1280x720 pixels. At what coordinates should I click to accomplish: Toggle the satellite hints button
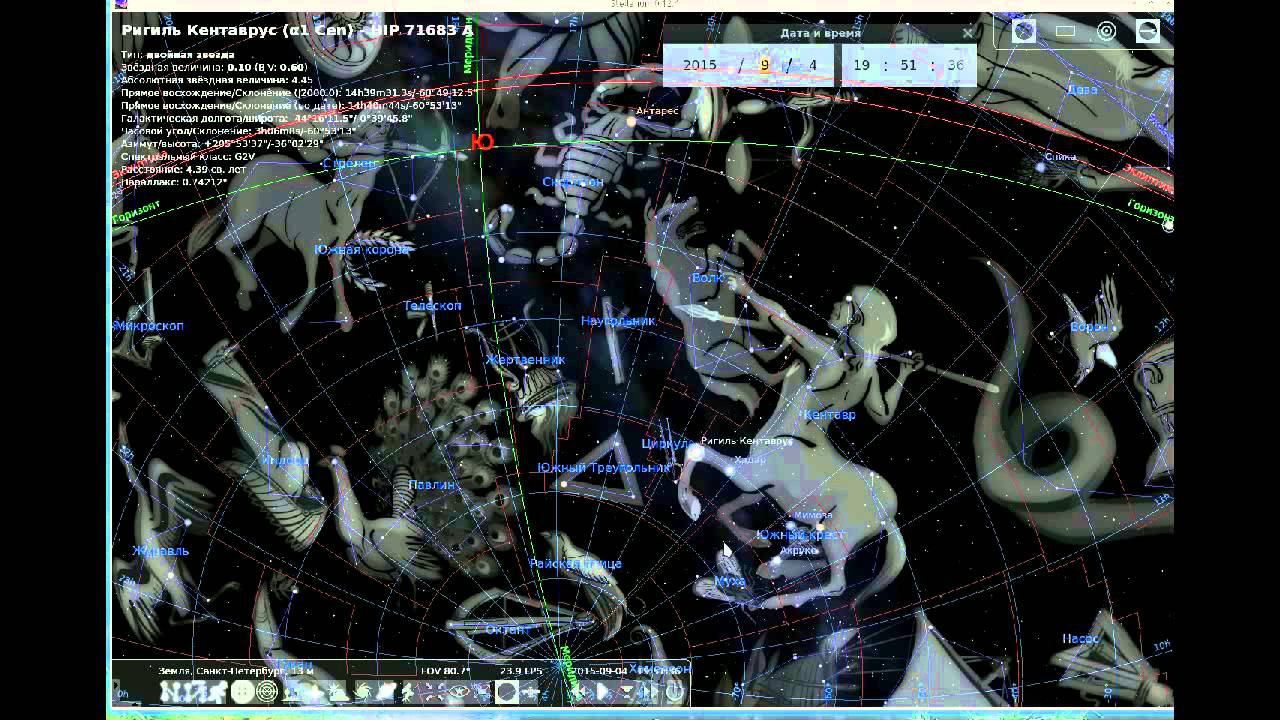point(530,691)
